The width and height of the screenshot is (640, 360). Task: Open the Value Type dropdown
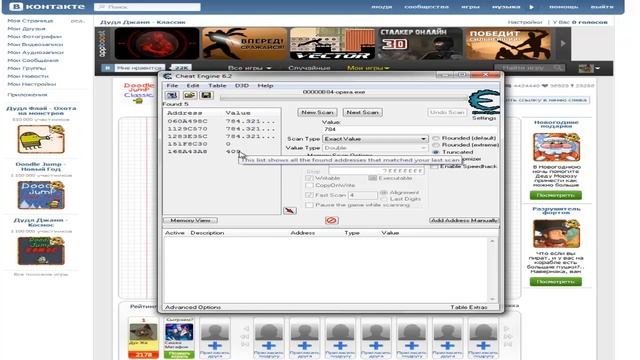coord(375,148)
